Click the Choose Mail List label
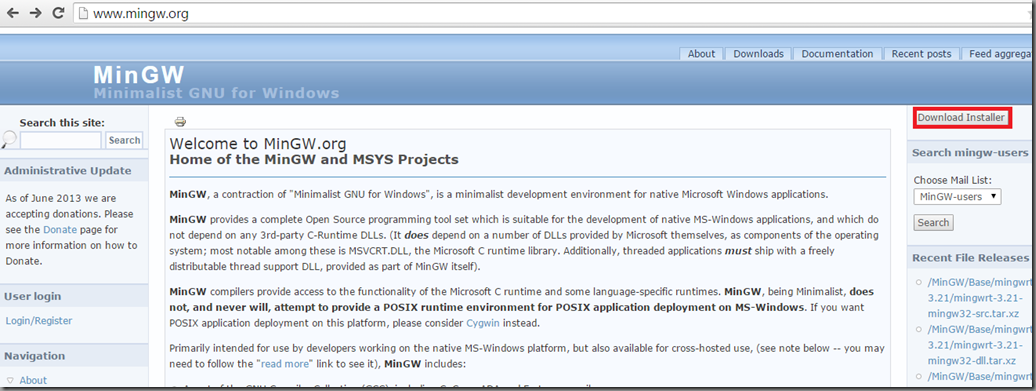Viewport: 1036px width, 391px height. (953, 180)
